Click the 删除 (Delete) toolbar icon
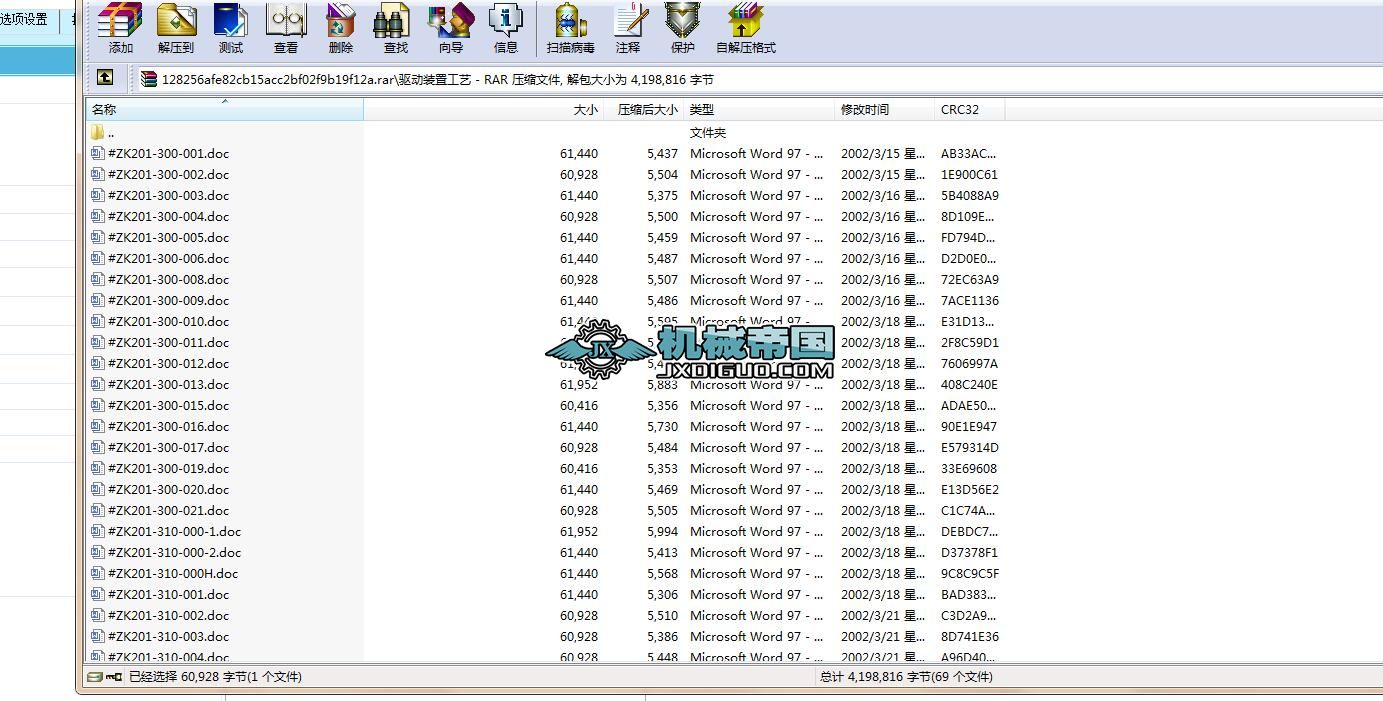 341,28
